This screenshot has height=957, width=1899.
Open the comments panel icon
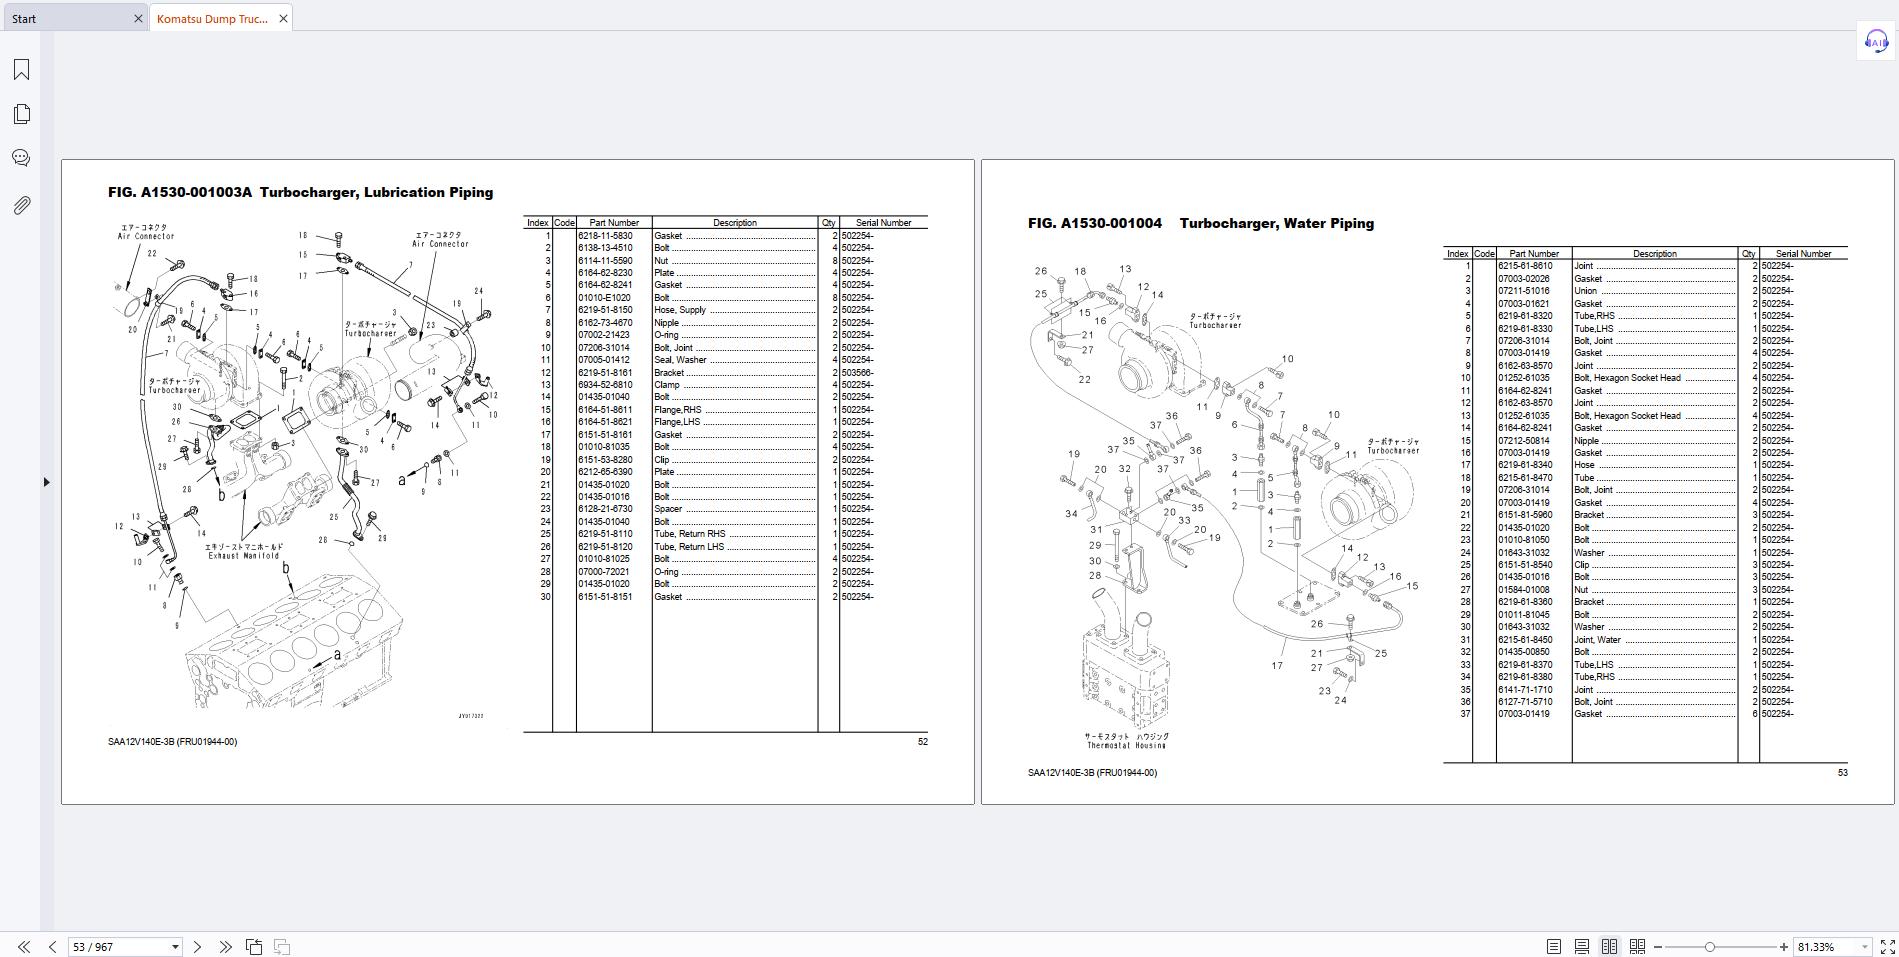pyautogui.click(x=21, y=158)
